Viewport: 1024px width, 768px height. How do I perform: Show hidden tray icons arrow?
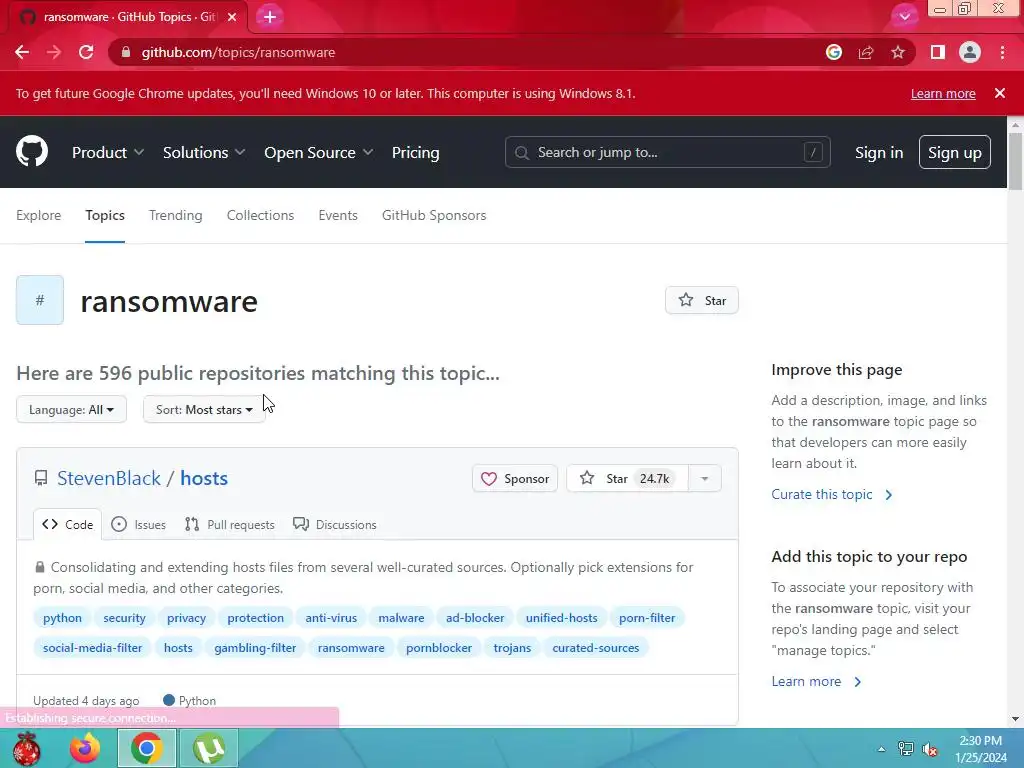pos(882,749)
